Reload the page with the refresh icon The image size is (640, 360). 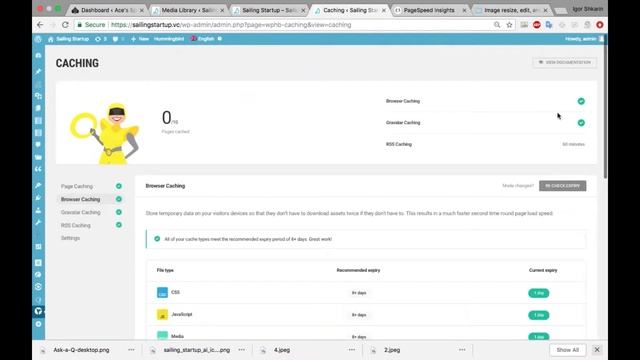(65, 25)
